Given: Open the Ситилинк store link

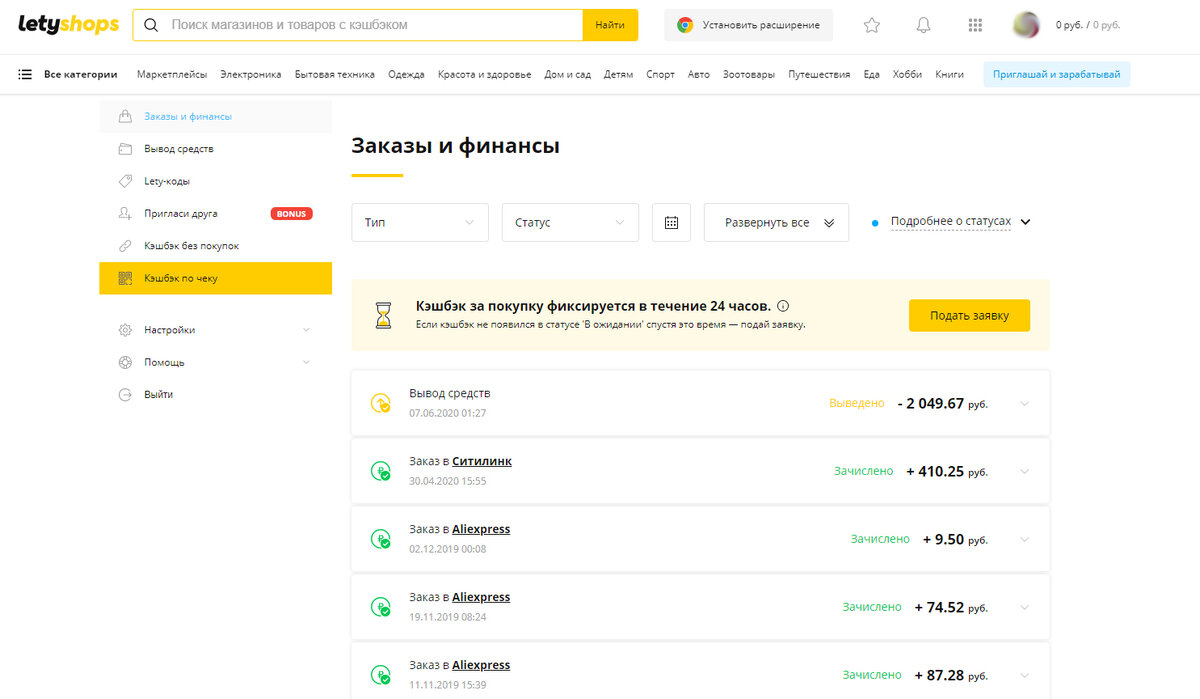Looking at the screenshot, I should 482,461.
